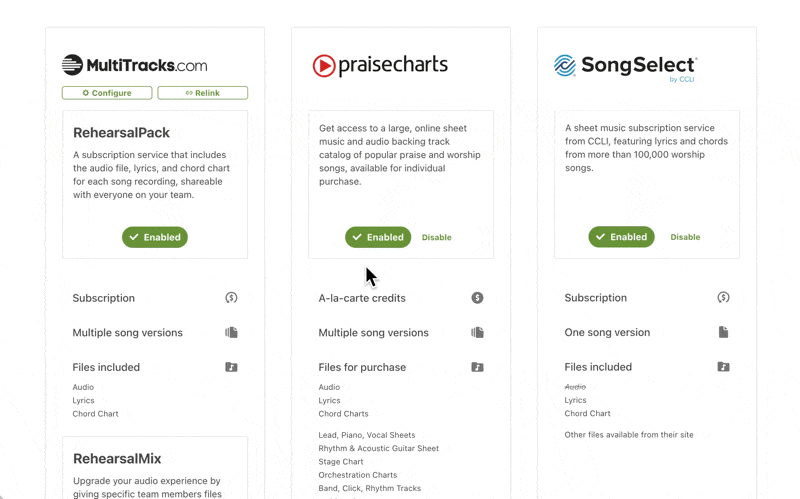Viewport: 800px width, 499px height.
Task: Click stacked pages icon beside PraiseCharts Multiple song versions
Action: pos(477,332)
